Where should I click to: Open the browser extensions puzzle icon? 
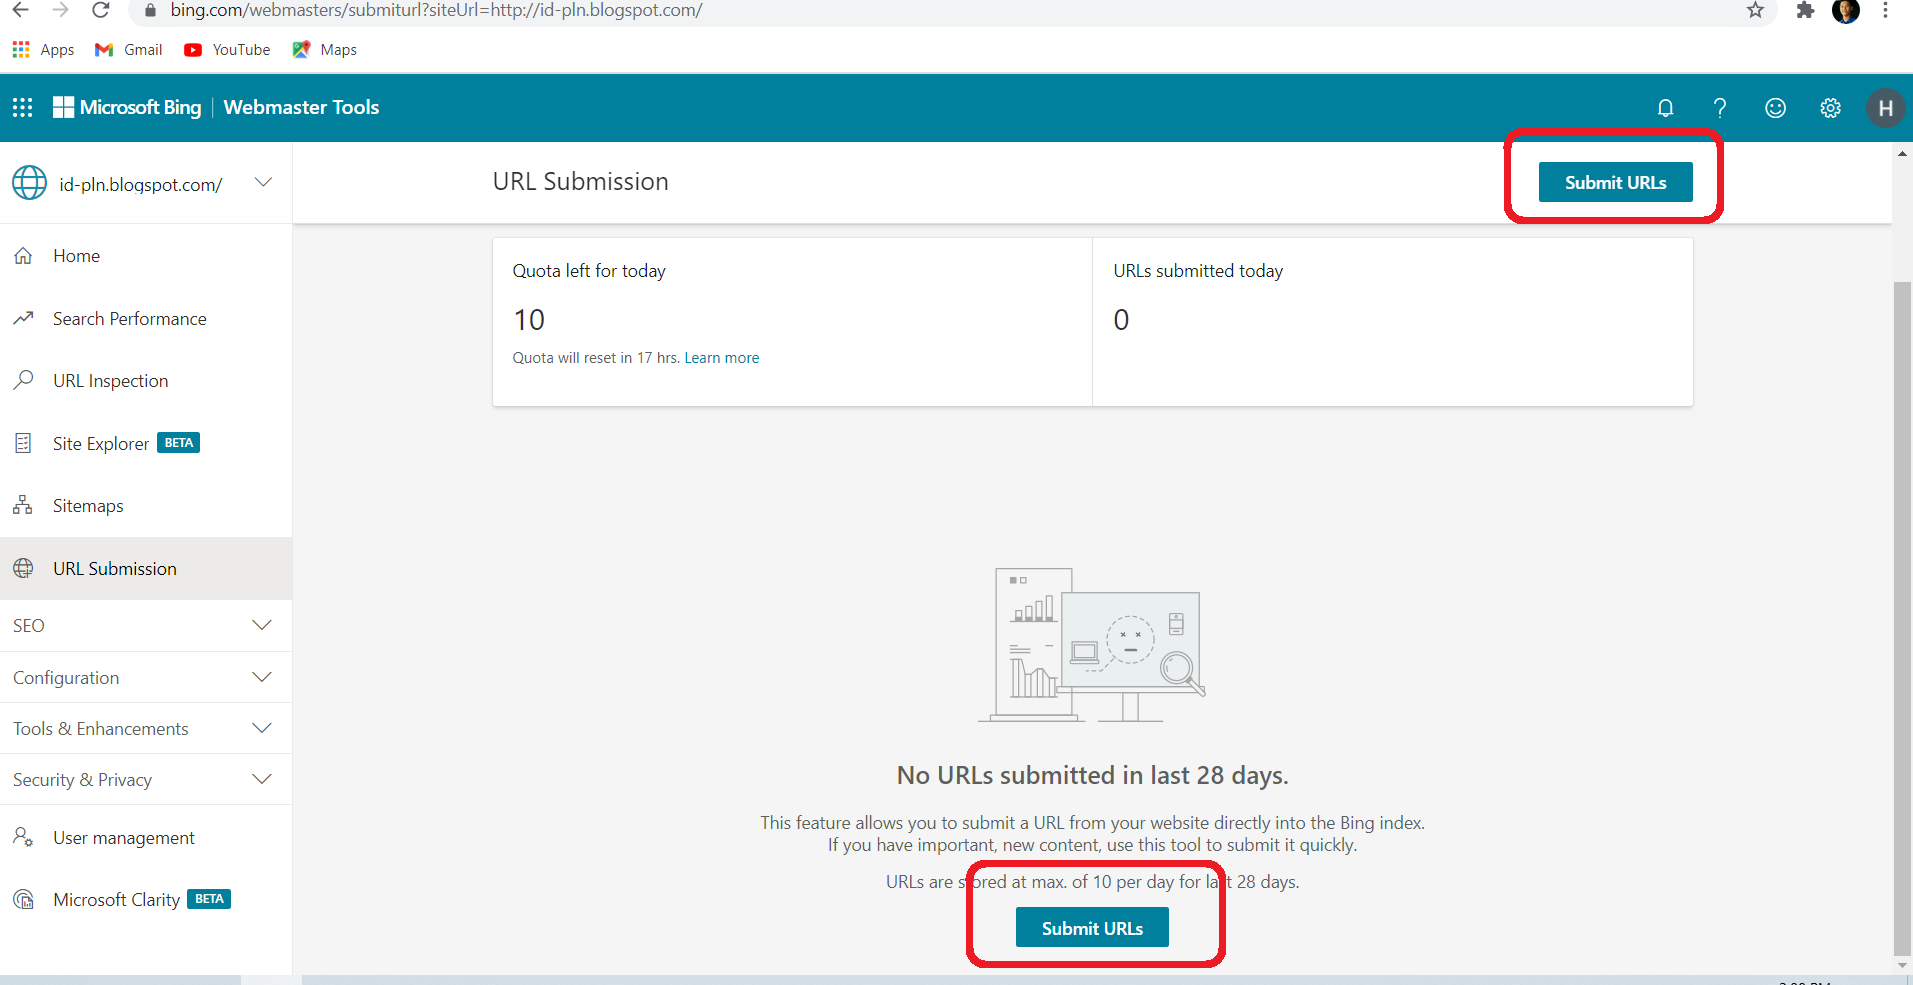click(1805, 10)
